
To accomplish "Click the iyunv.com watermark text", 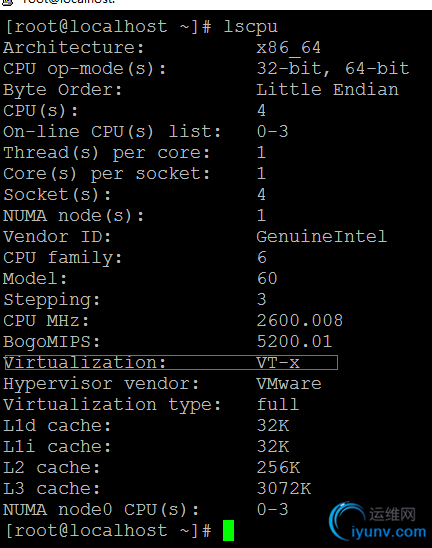I will point(389,532).
